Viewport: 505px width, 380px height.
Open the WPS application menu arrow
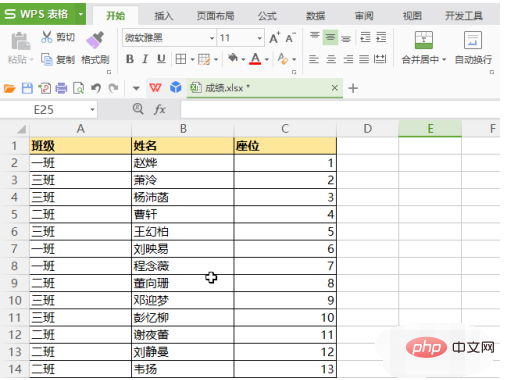tap(80, 14)
